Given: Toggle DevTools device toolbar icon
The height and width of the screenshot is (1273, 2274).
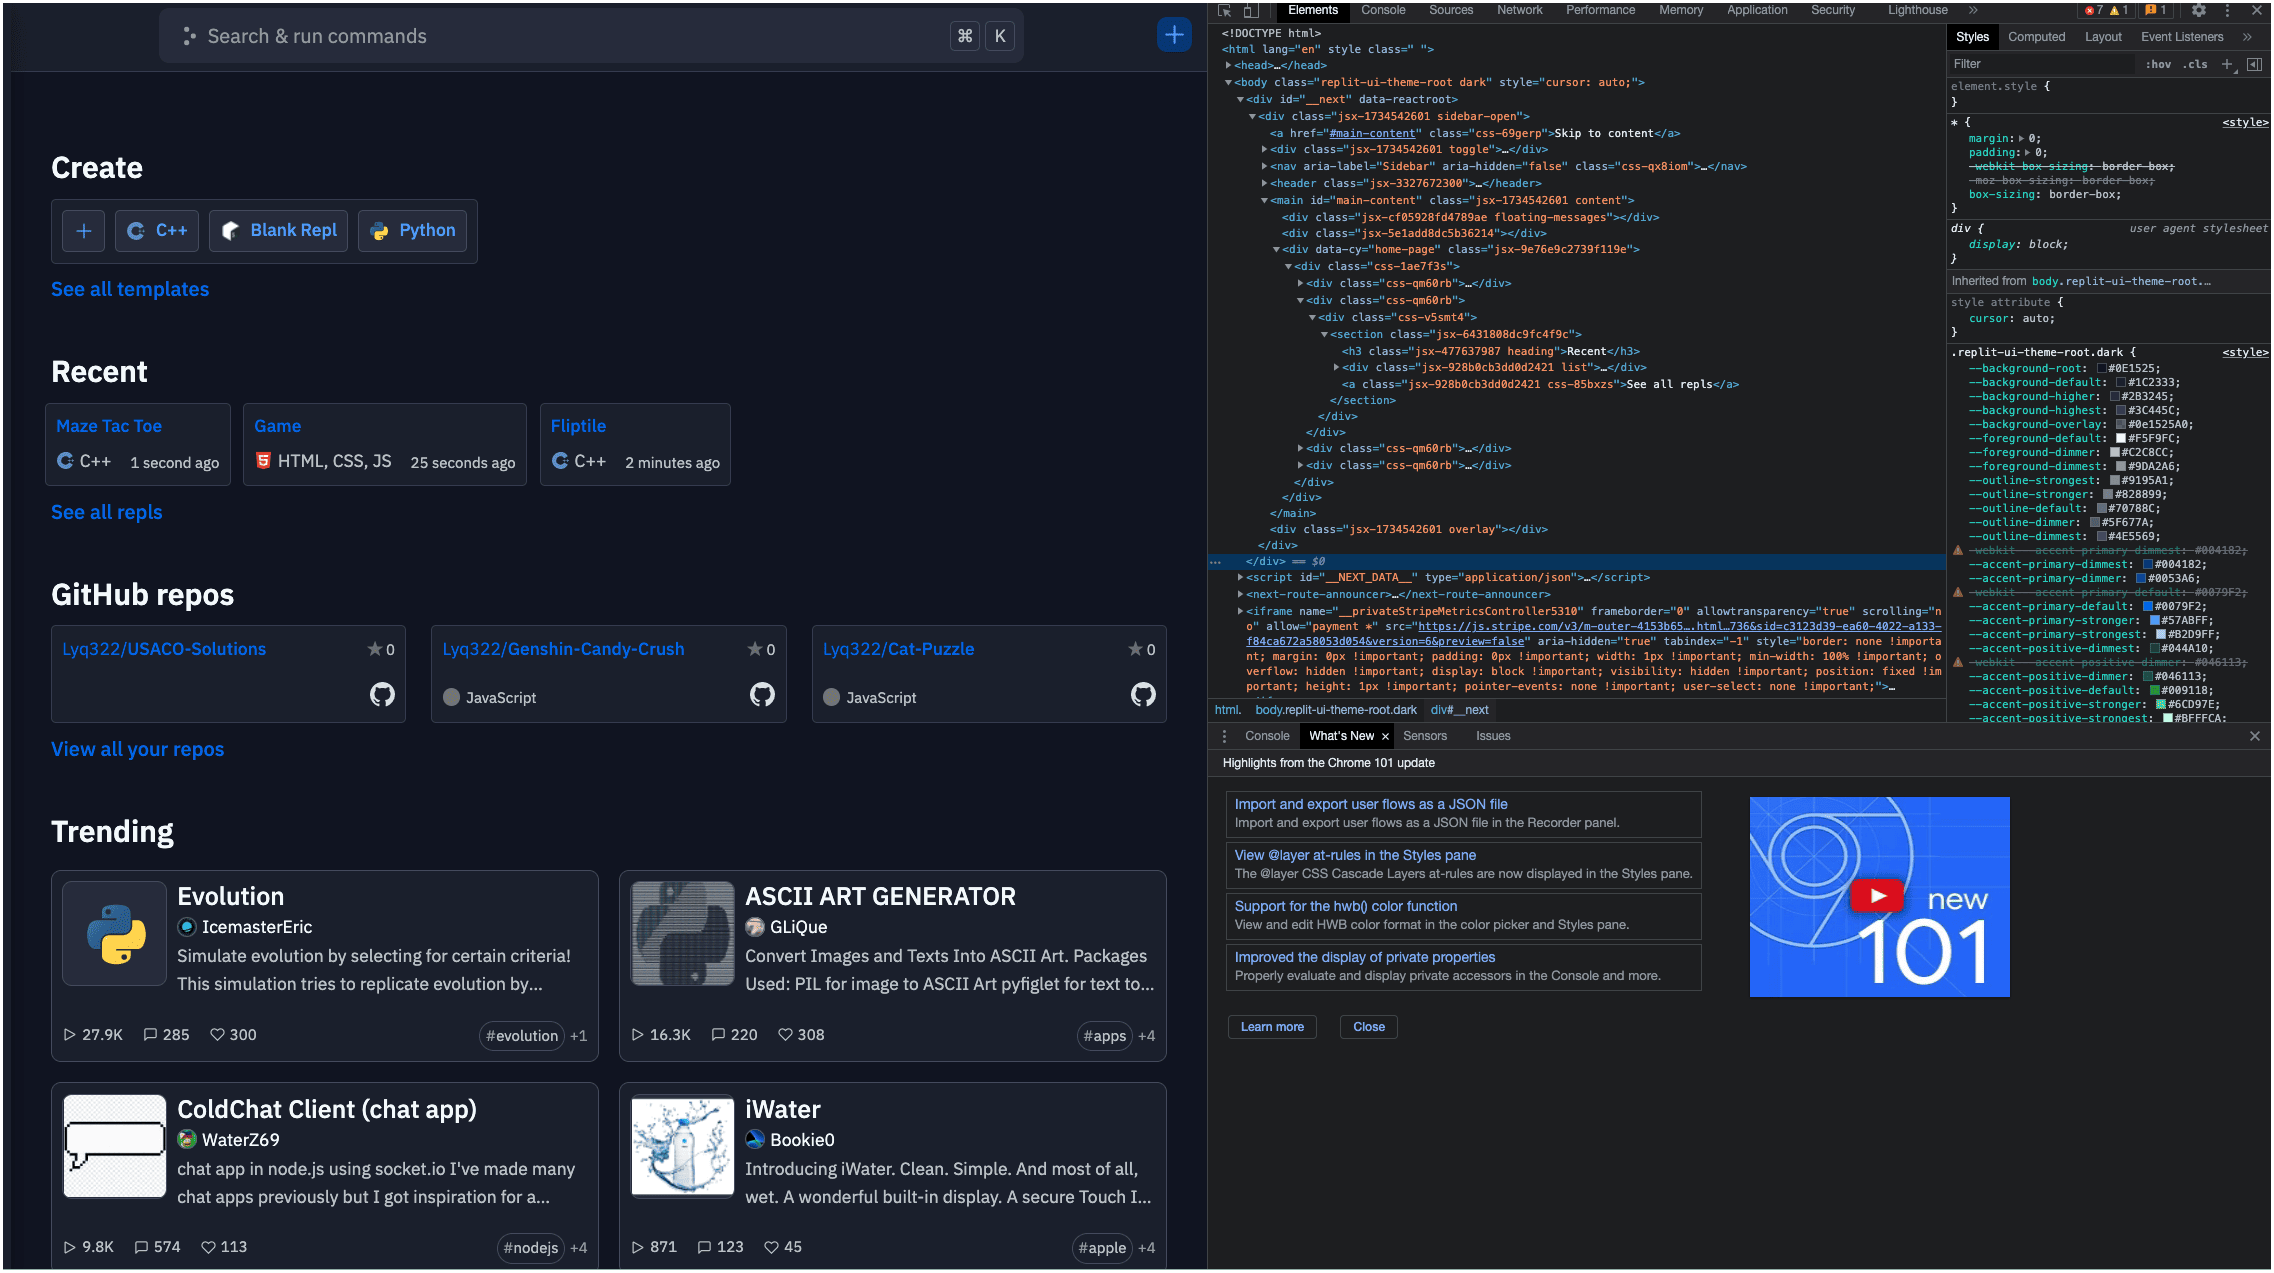Looking at the screenshot, I should pyautogui.click(x=1250, y=10).
